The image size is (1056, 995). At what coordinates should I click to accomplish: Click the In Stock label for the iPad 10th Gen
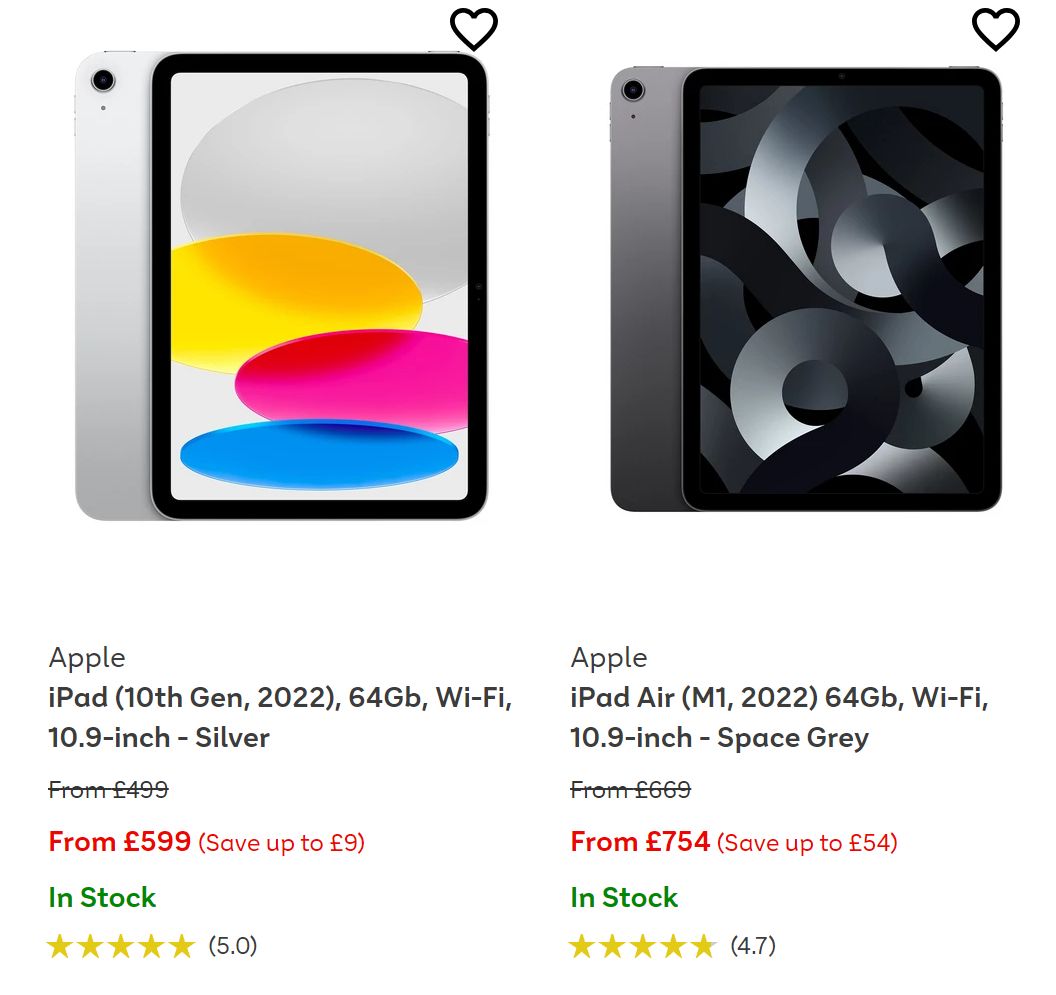click(x=102, y=898)
